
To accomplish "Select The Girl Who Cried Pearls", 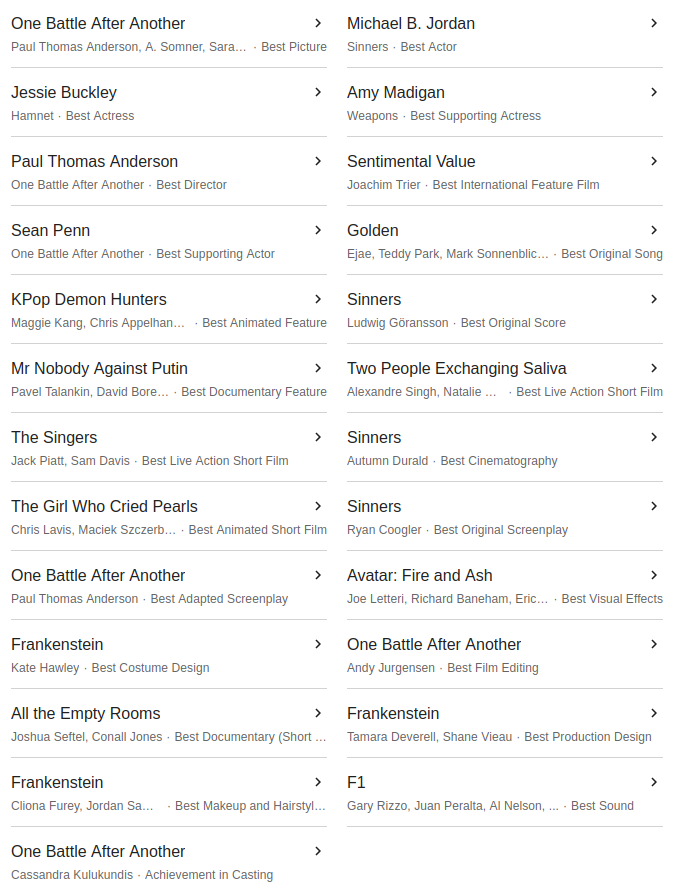I will pyautogui.click(x=169, y=517).
